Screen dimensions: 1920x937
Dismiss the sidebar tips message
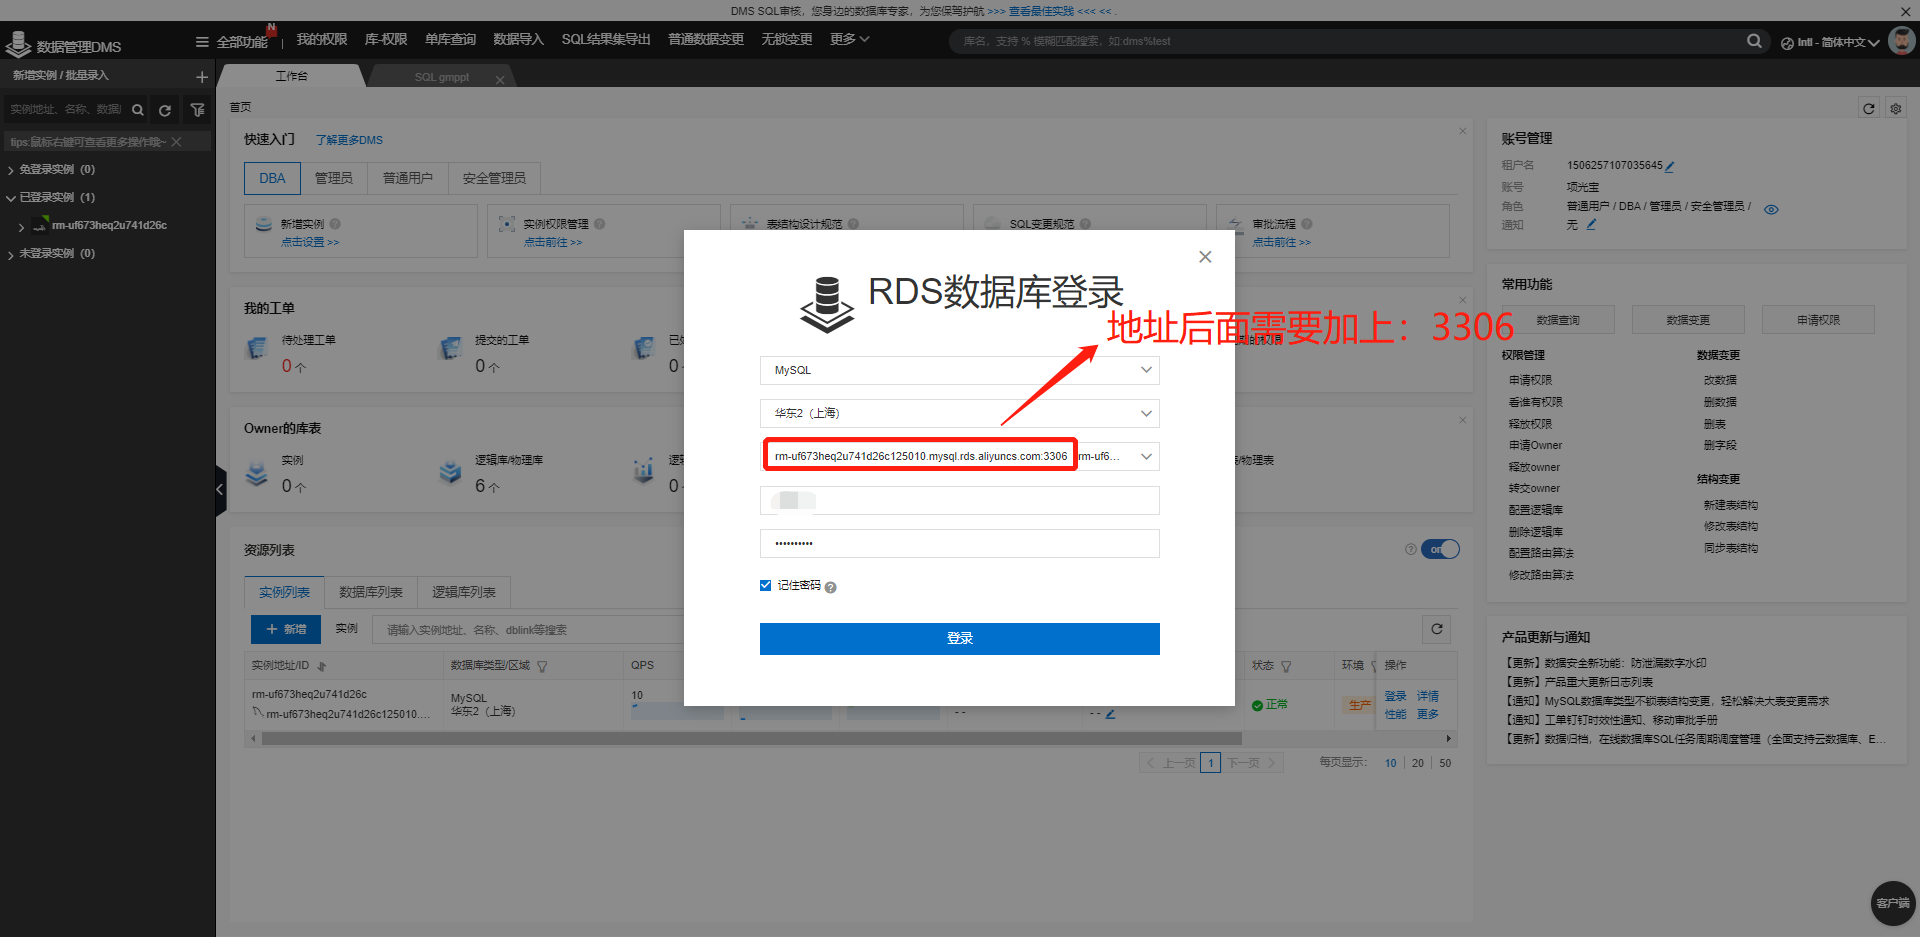[176, 142]
